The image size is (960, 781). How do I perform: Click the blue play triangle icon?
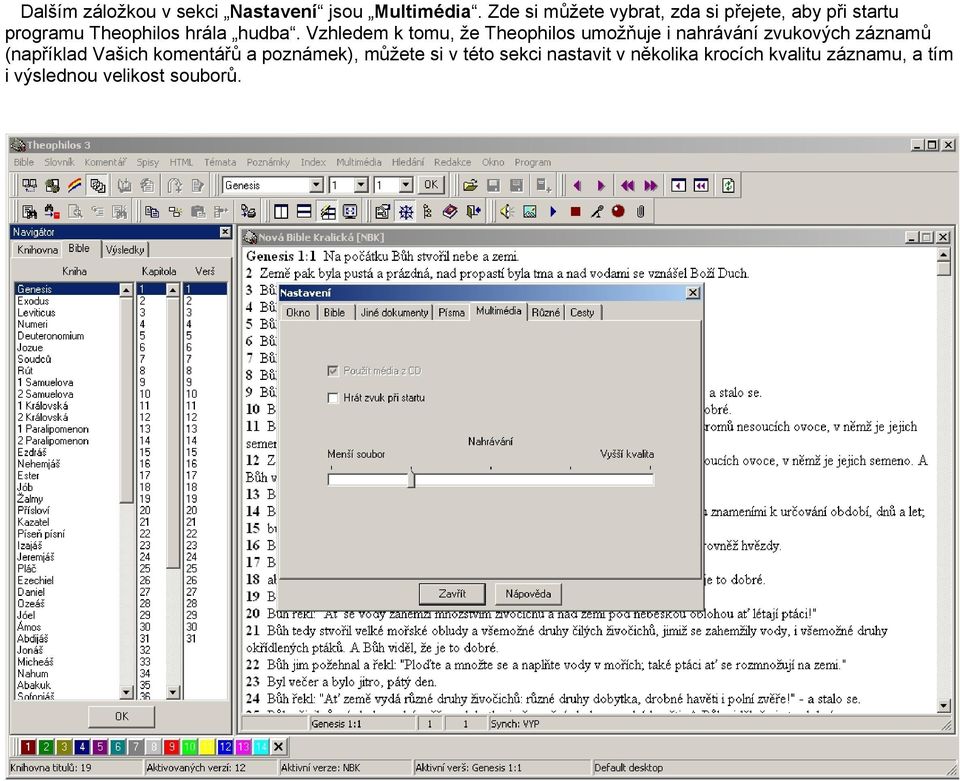click(553, 211)
